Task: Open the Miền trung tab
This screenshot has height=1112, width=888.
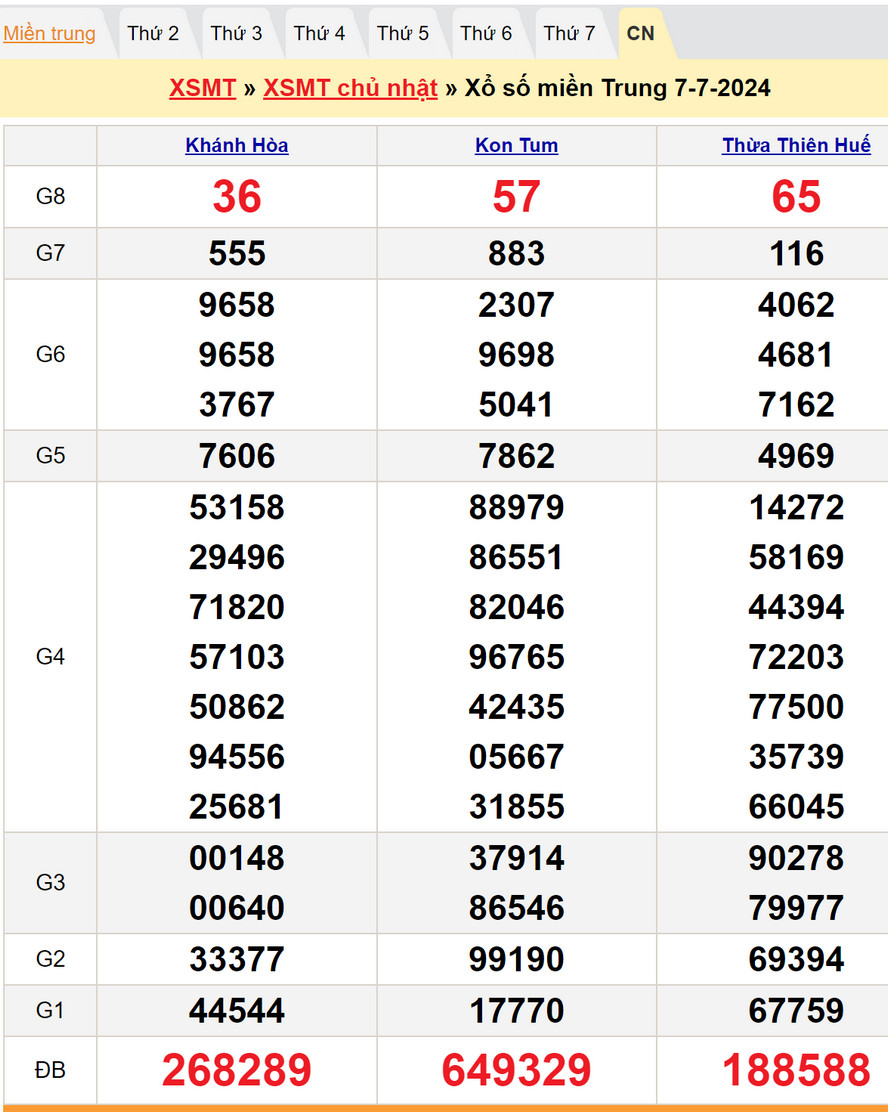Action: point(50,33)
